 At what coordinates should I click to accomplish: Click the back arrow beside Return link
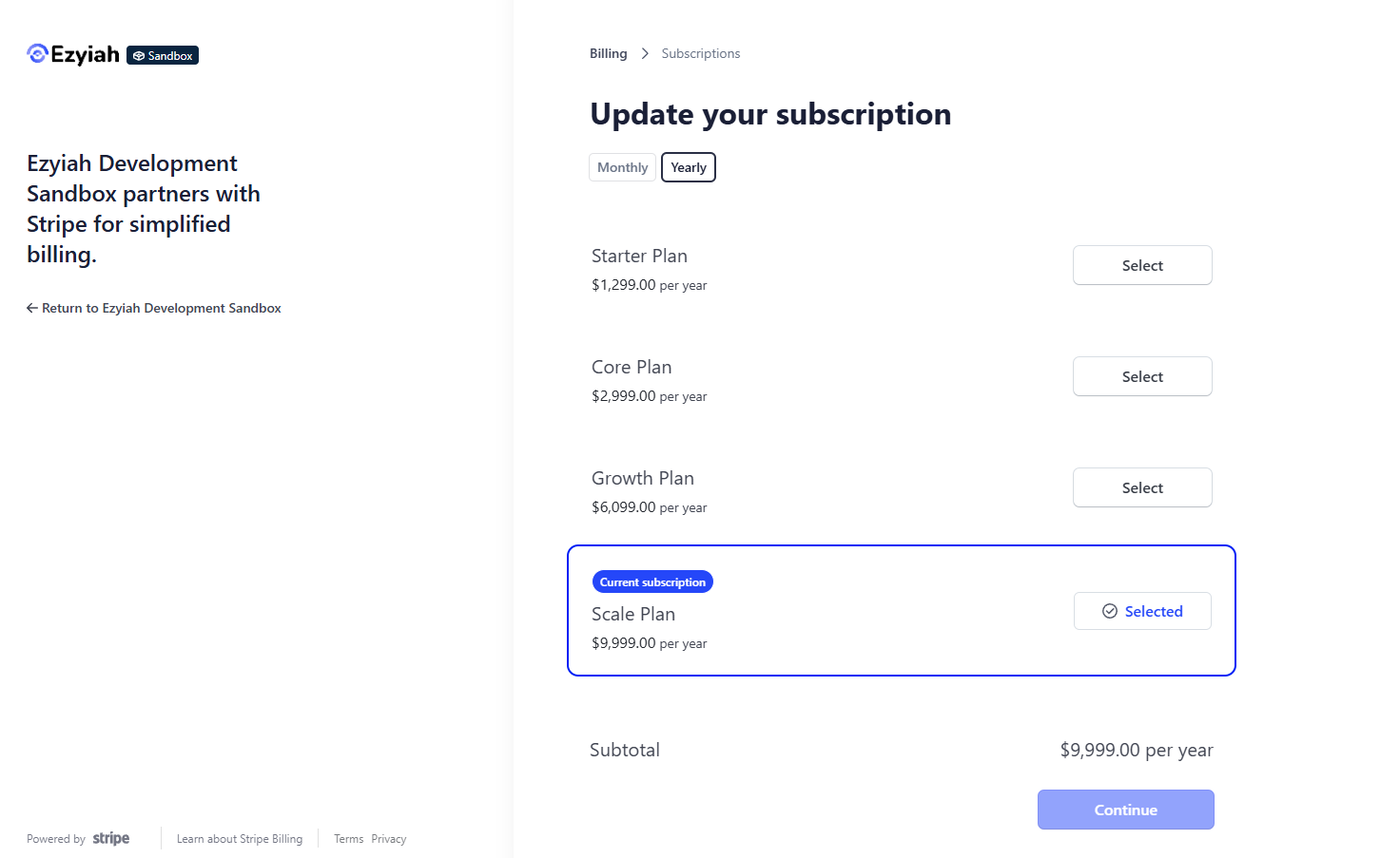point(32,309)
